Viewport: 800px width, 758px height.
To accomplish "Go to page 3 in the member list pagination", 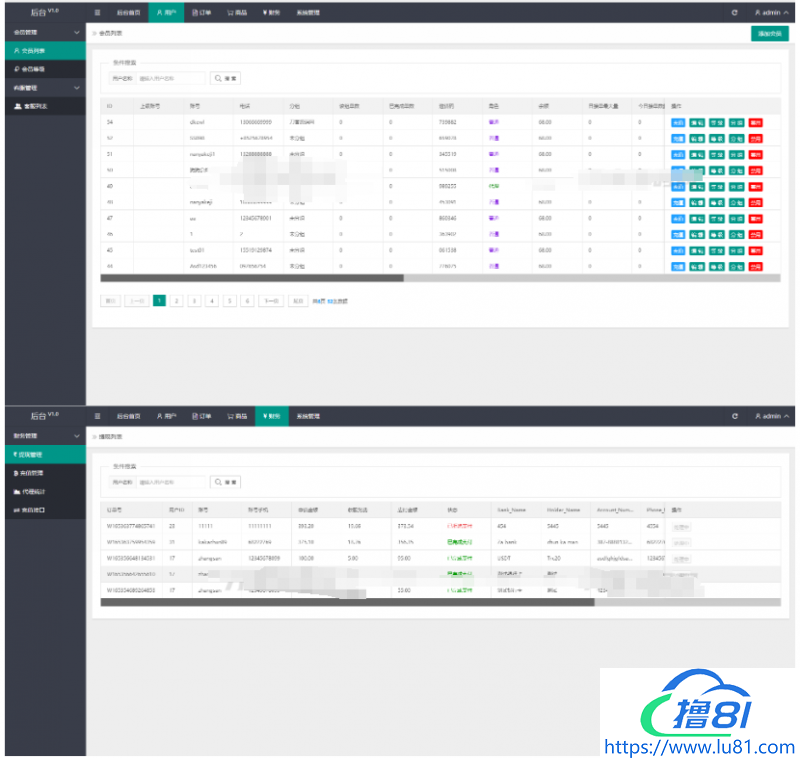I will tap(194, 300).
